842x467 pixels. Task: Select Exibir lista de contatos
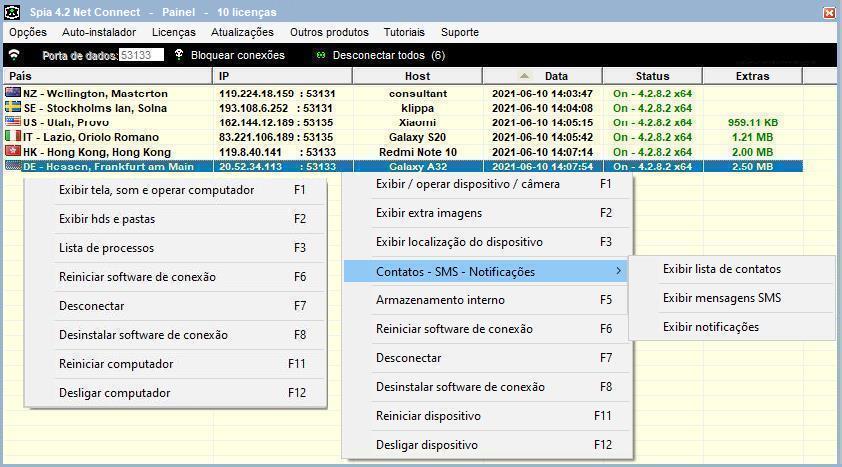pos(732,269)
